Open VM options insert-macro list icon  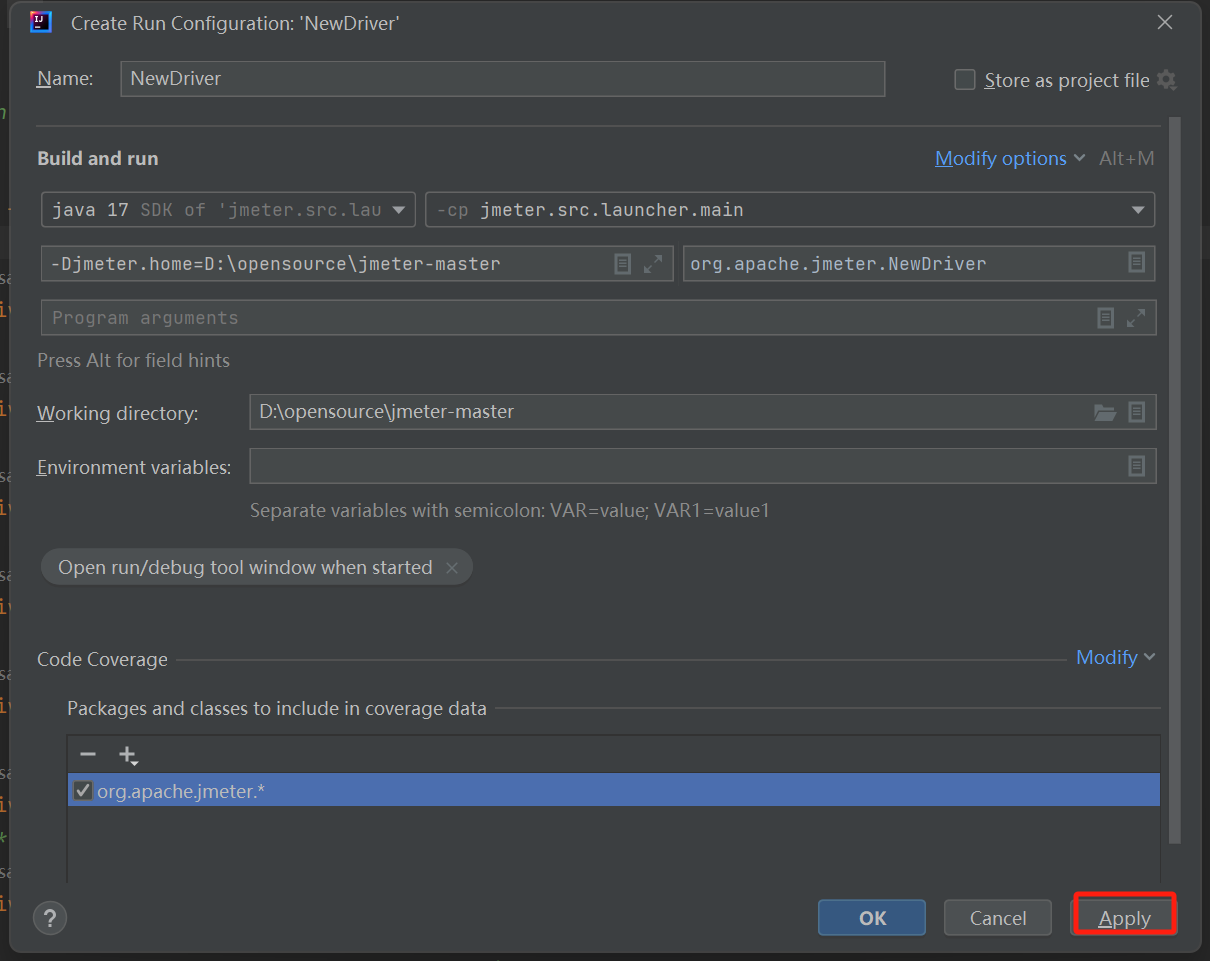pyautogui.click(x=622, y=264)
